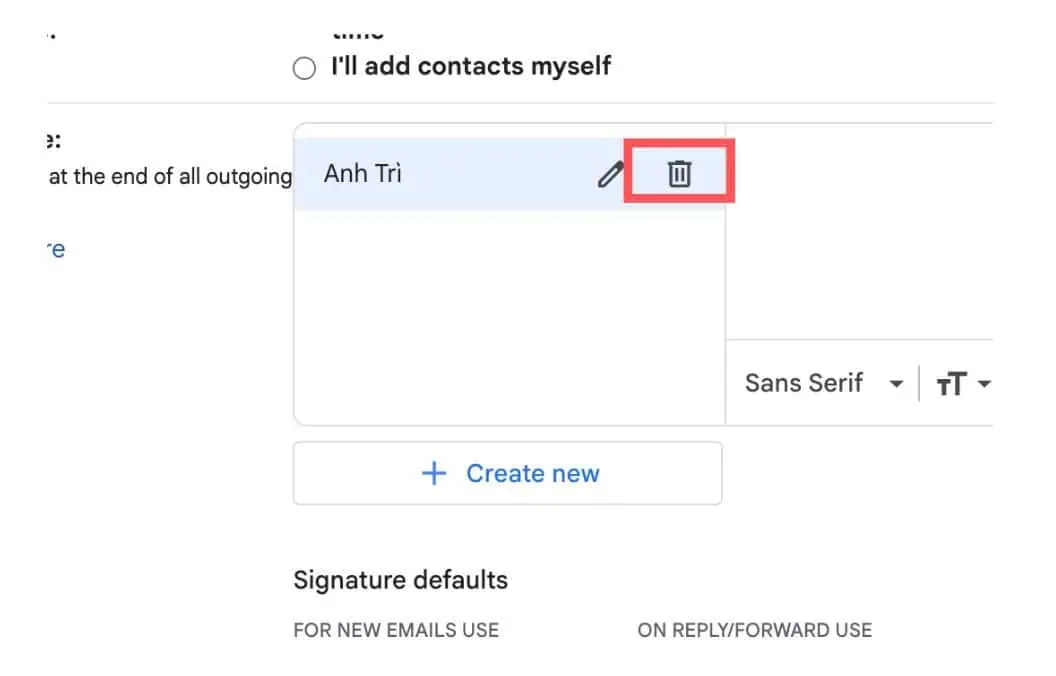Click the Signature defaults heading
1056x676 pixels.
(x=400, y=580)
